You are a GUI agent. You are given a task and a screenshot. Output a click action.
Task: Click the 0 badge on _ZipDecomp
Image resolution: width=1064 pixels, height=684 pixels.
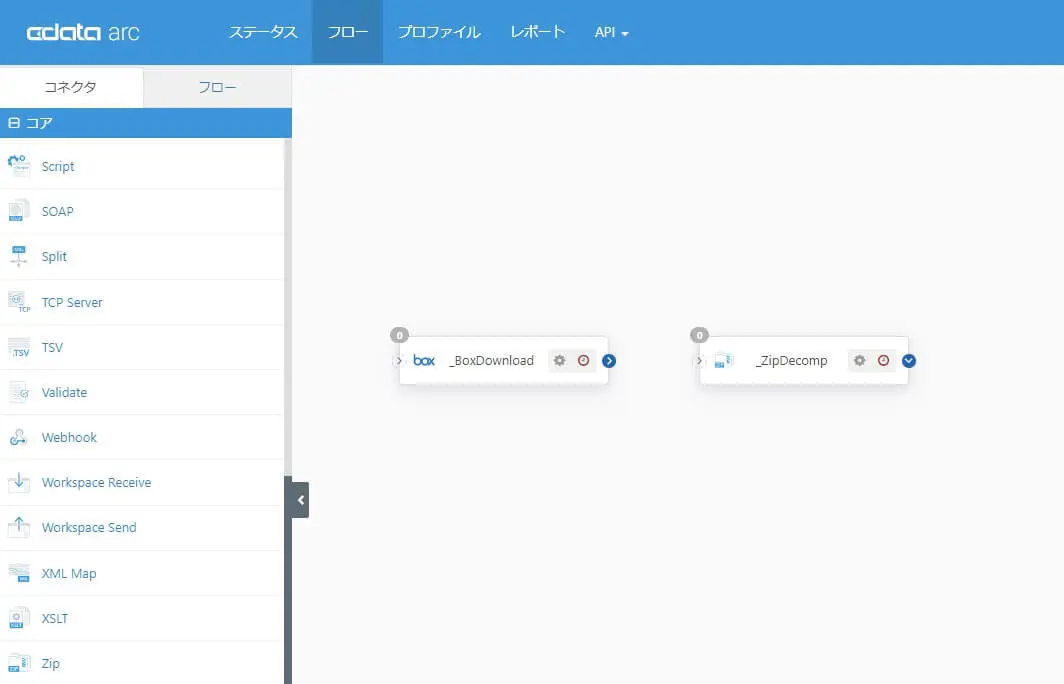point(699,335)
